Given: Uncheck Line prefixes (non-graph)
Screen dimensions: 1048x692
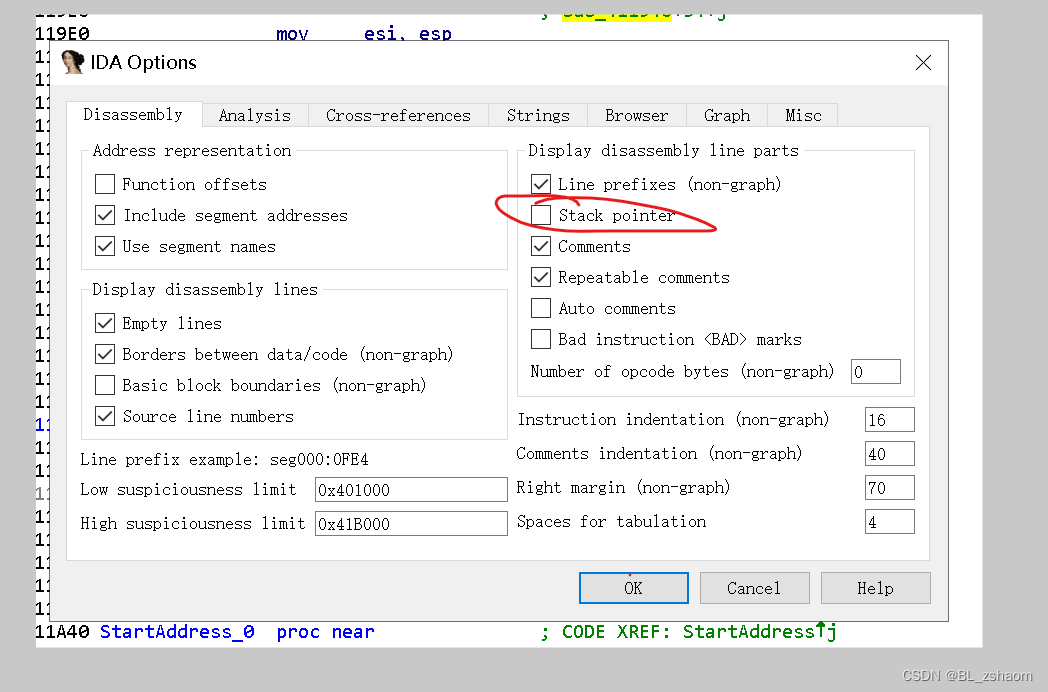Looking at the screenshot, I should coord(541,184).
